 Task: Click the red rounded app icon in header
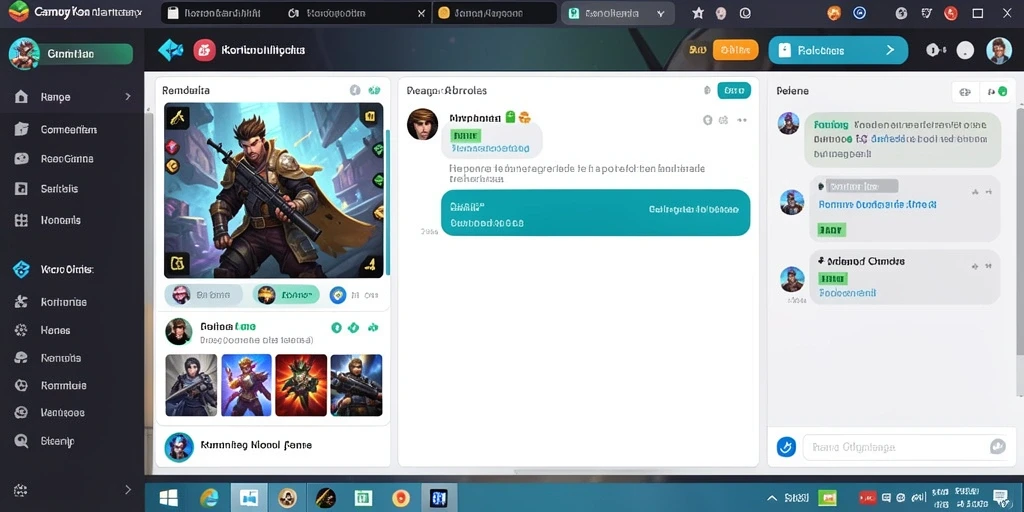[x=204, y=50]
